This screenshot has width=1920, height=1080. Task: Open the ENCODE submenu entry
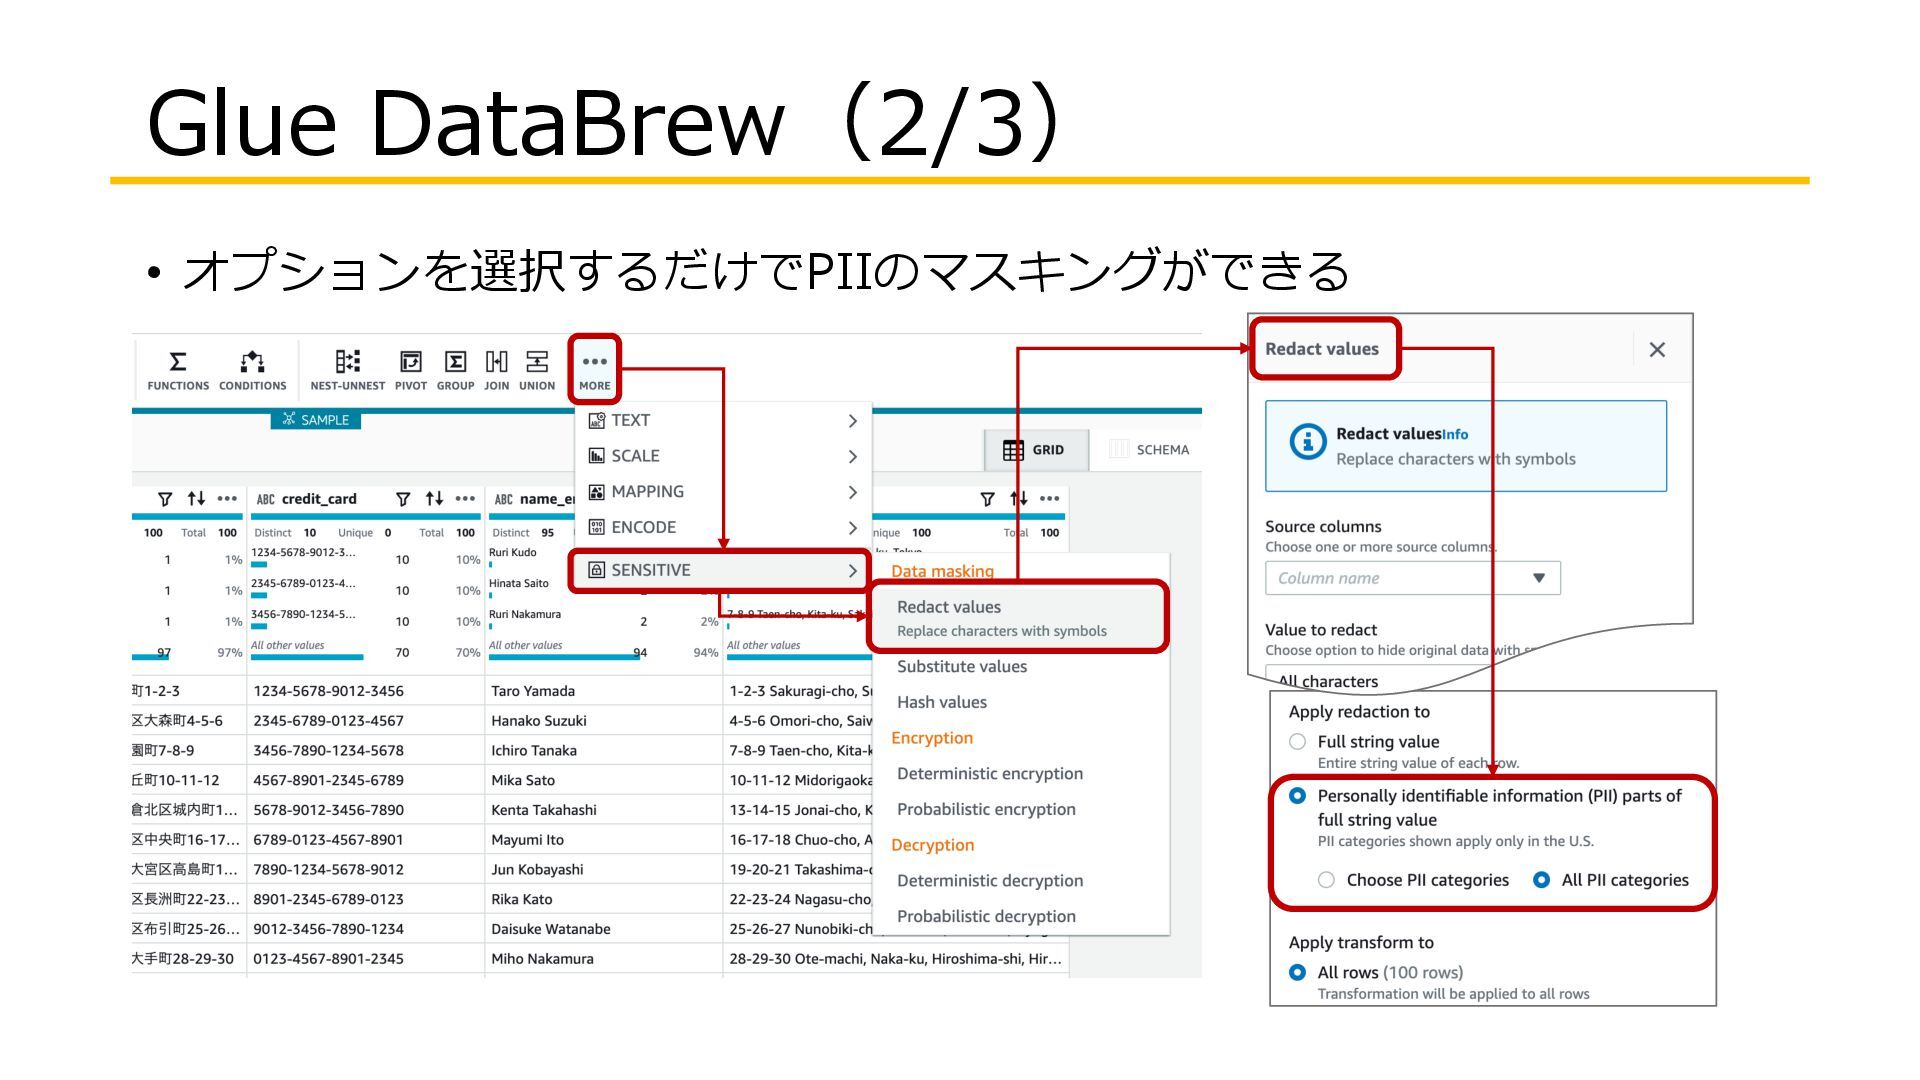(723, 528)
